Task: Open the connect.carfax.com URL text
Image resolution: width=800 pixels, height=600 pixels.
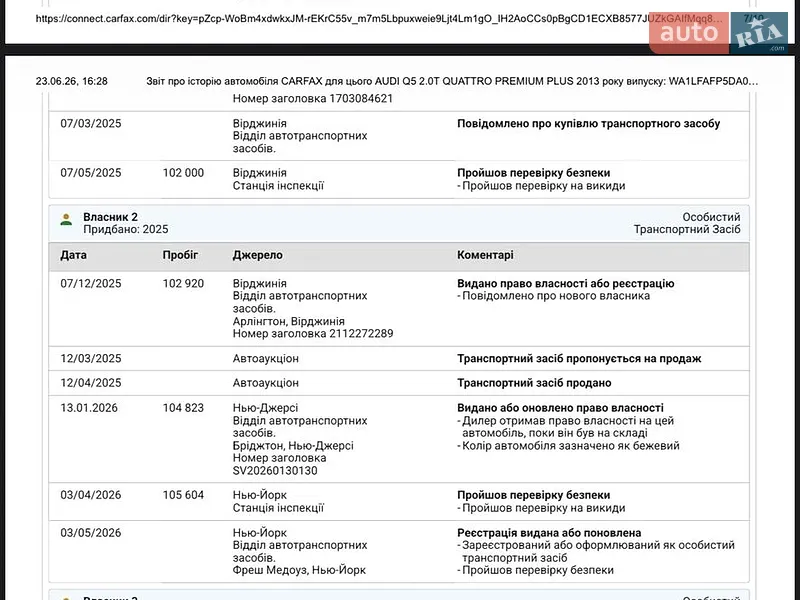Action: pyautogui.click(x=379, y=19)
